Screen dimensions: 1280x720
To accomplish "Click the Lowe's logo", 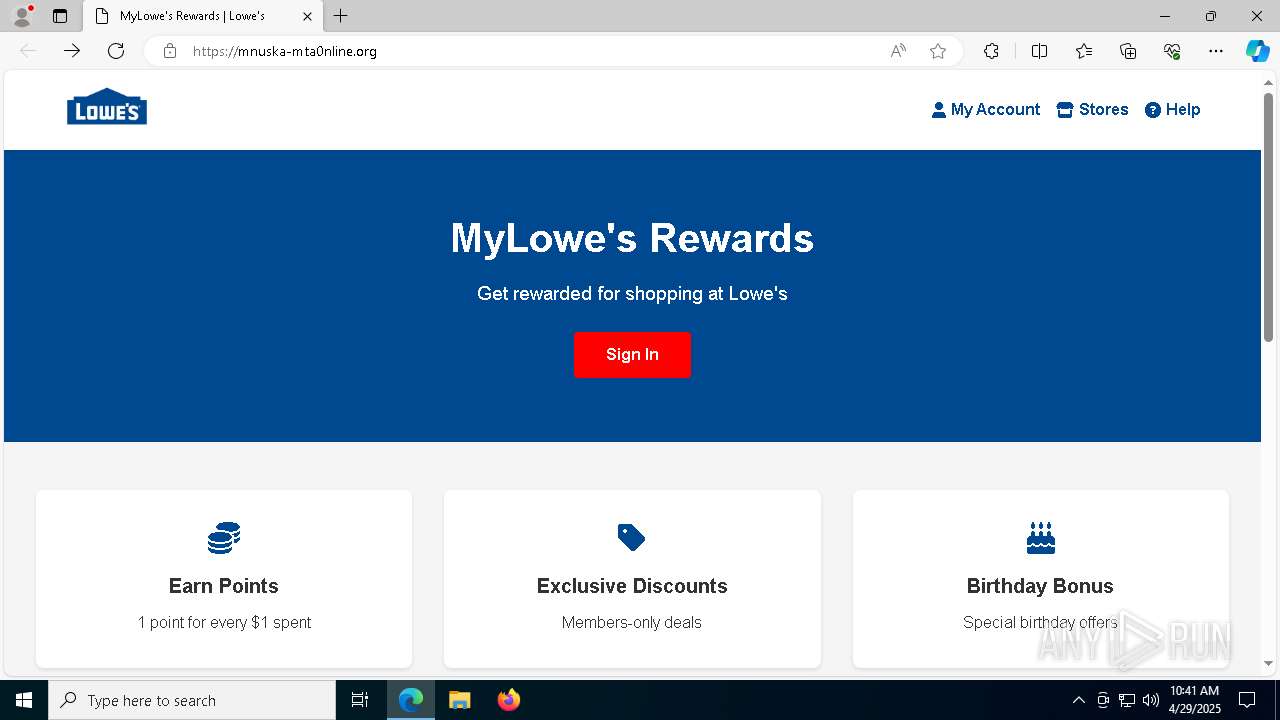I will click(x=107, y=107).
